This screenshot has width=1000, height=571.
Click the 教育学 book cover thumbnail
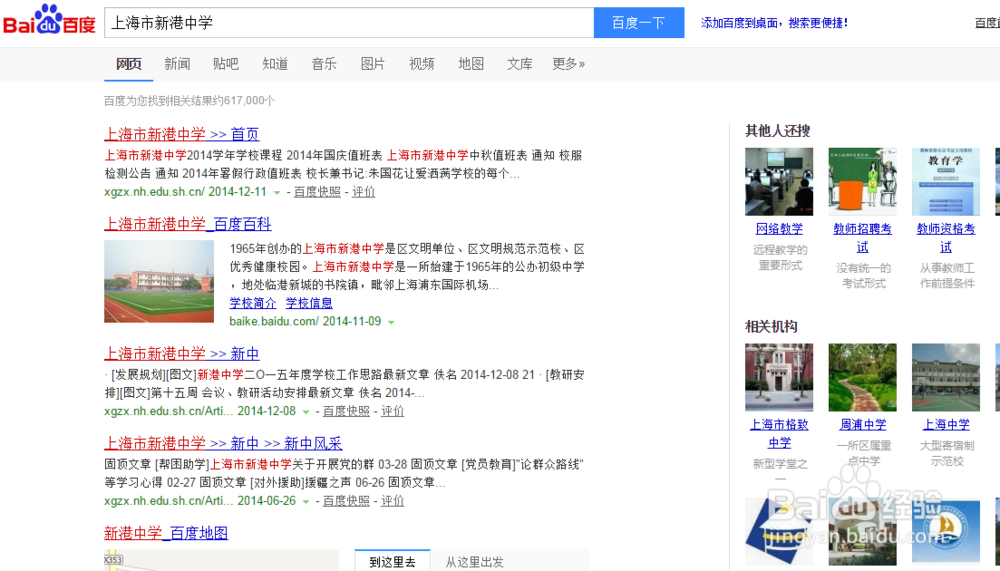pyautogui.click(x=946, y=182)
